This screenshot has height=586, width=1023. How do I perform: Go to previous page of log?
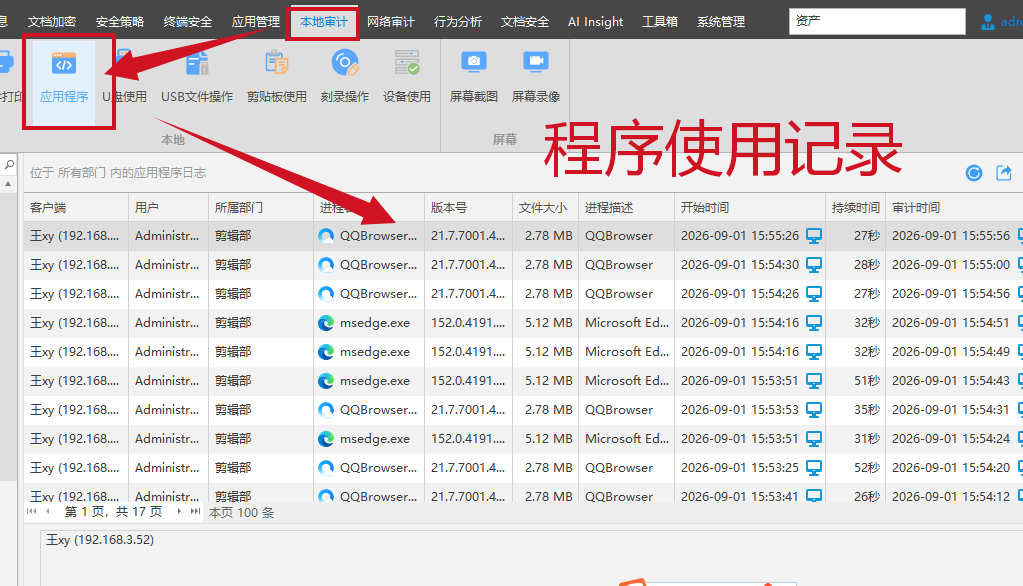[48, 512]
